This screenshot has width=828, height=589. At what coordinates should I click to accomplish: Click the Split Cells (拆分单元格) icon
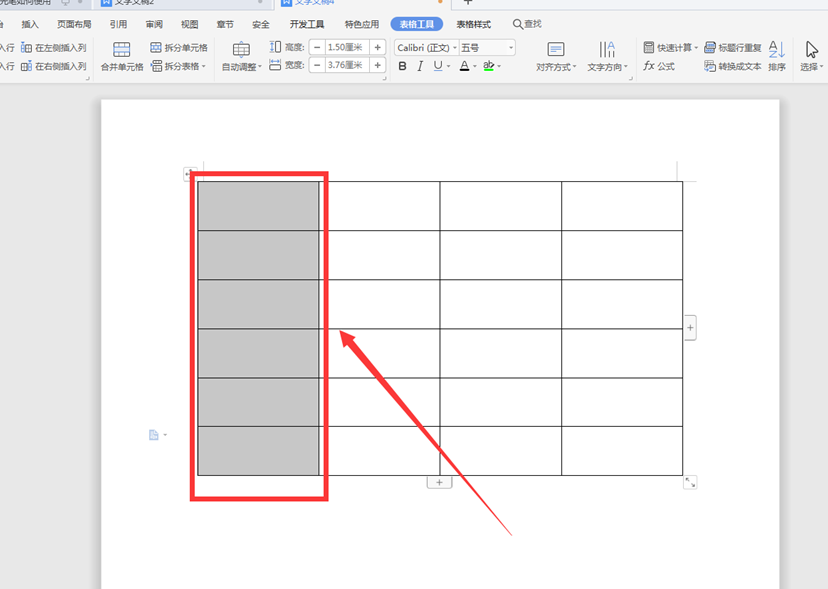(x=155, y=48)
